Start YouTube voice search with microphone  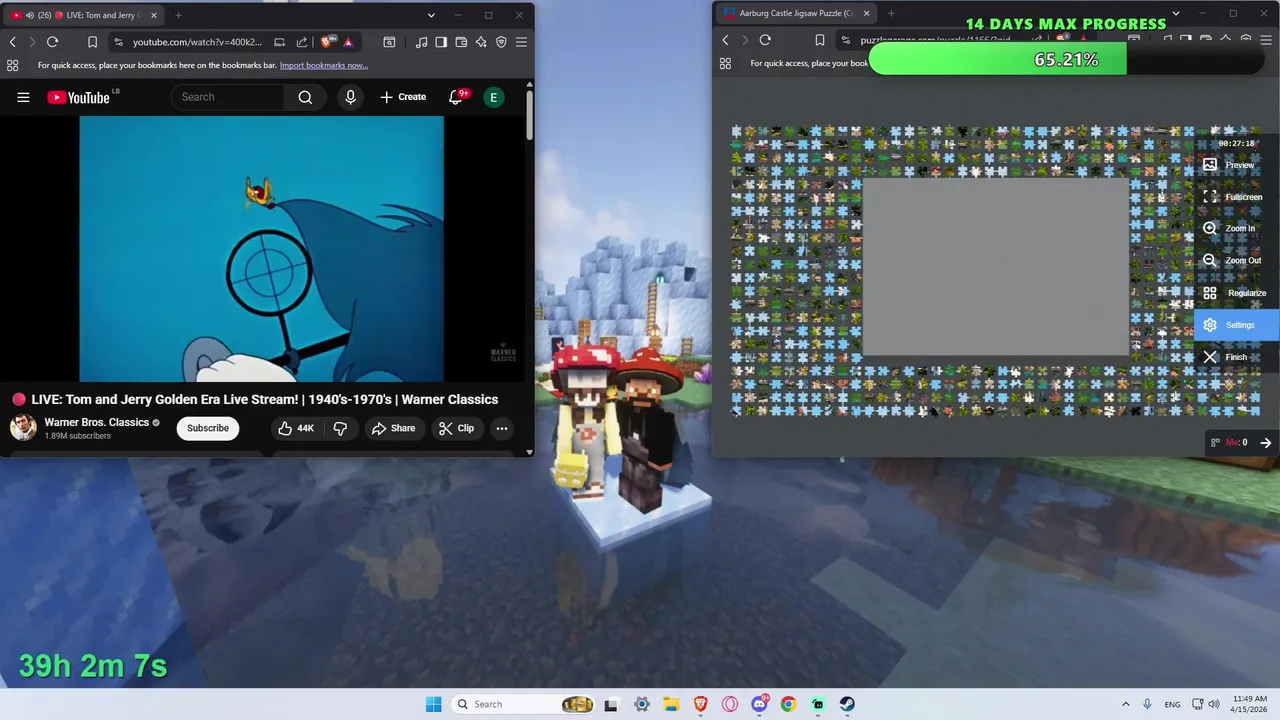tap(350, 97)
